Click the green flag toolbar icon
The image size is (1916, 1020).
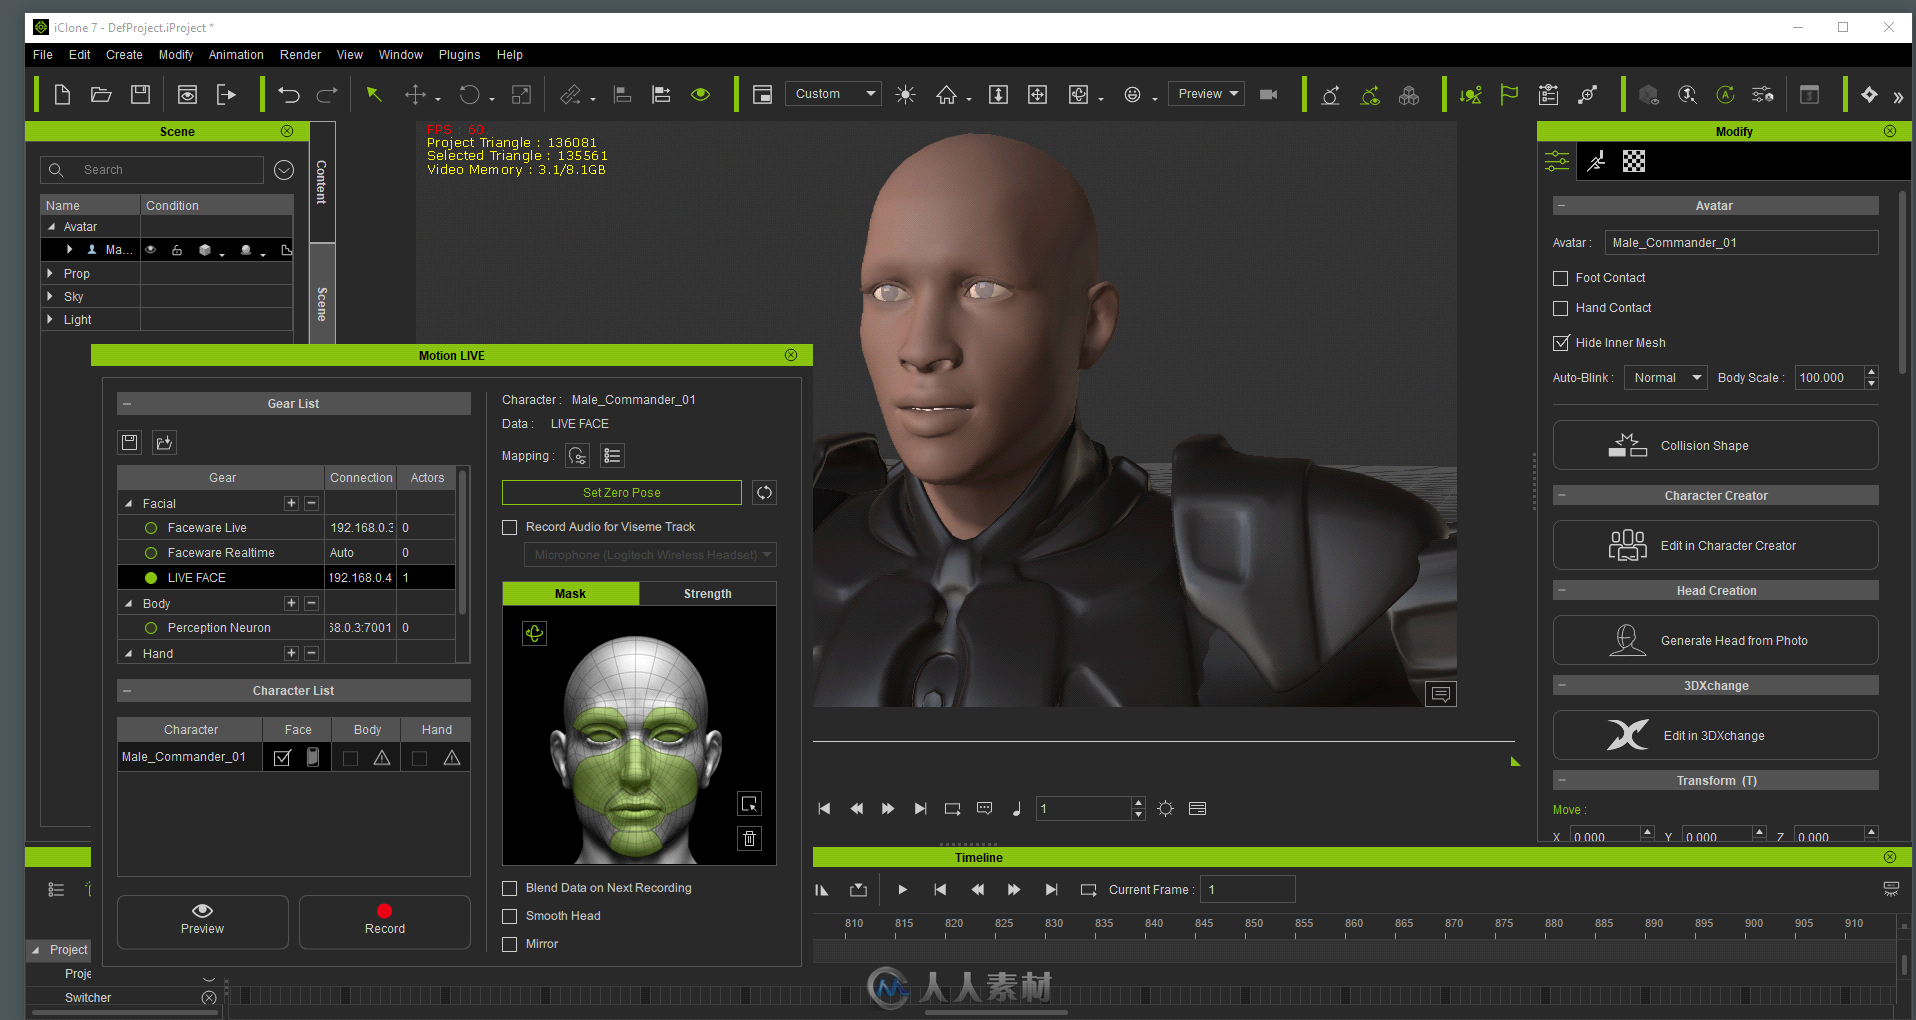(x=1509, y=94)
